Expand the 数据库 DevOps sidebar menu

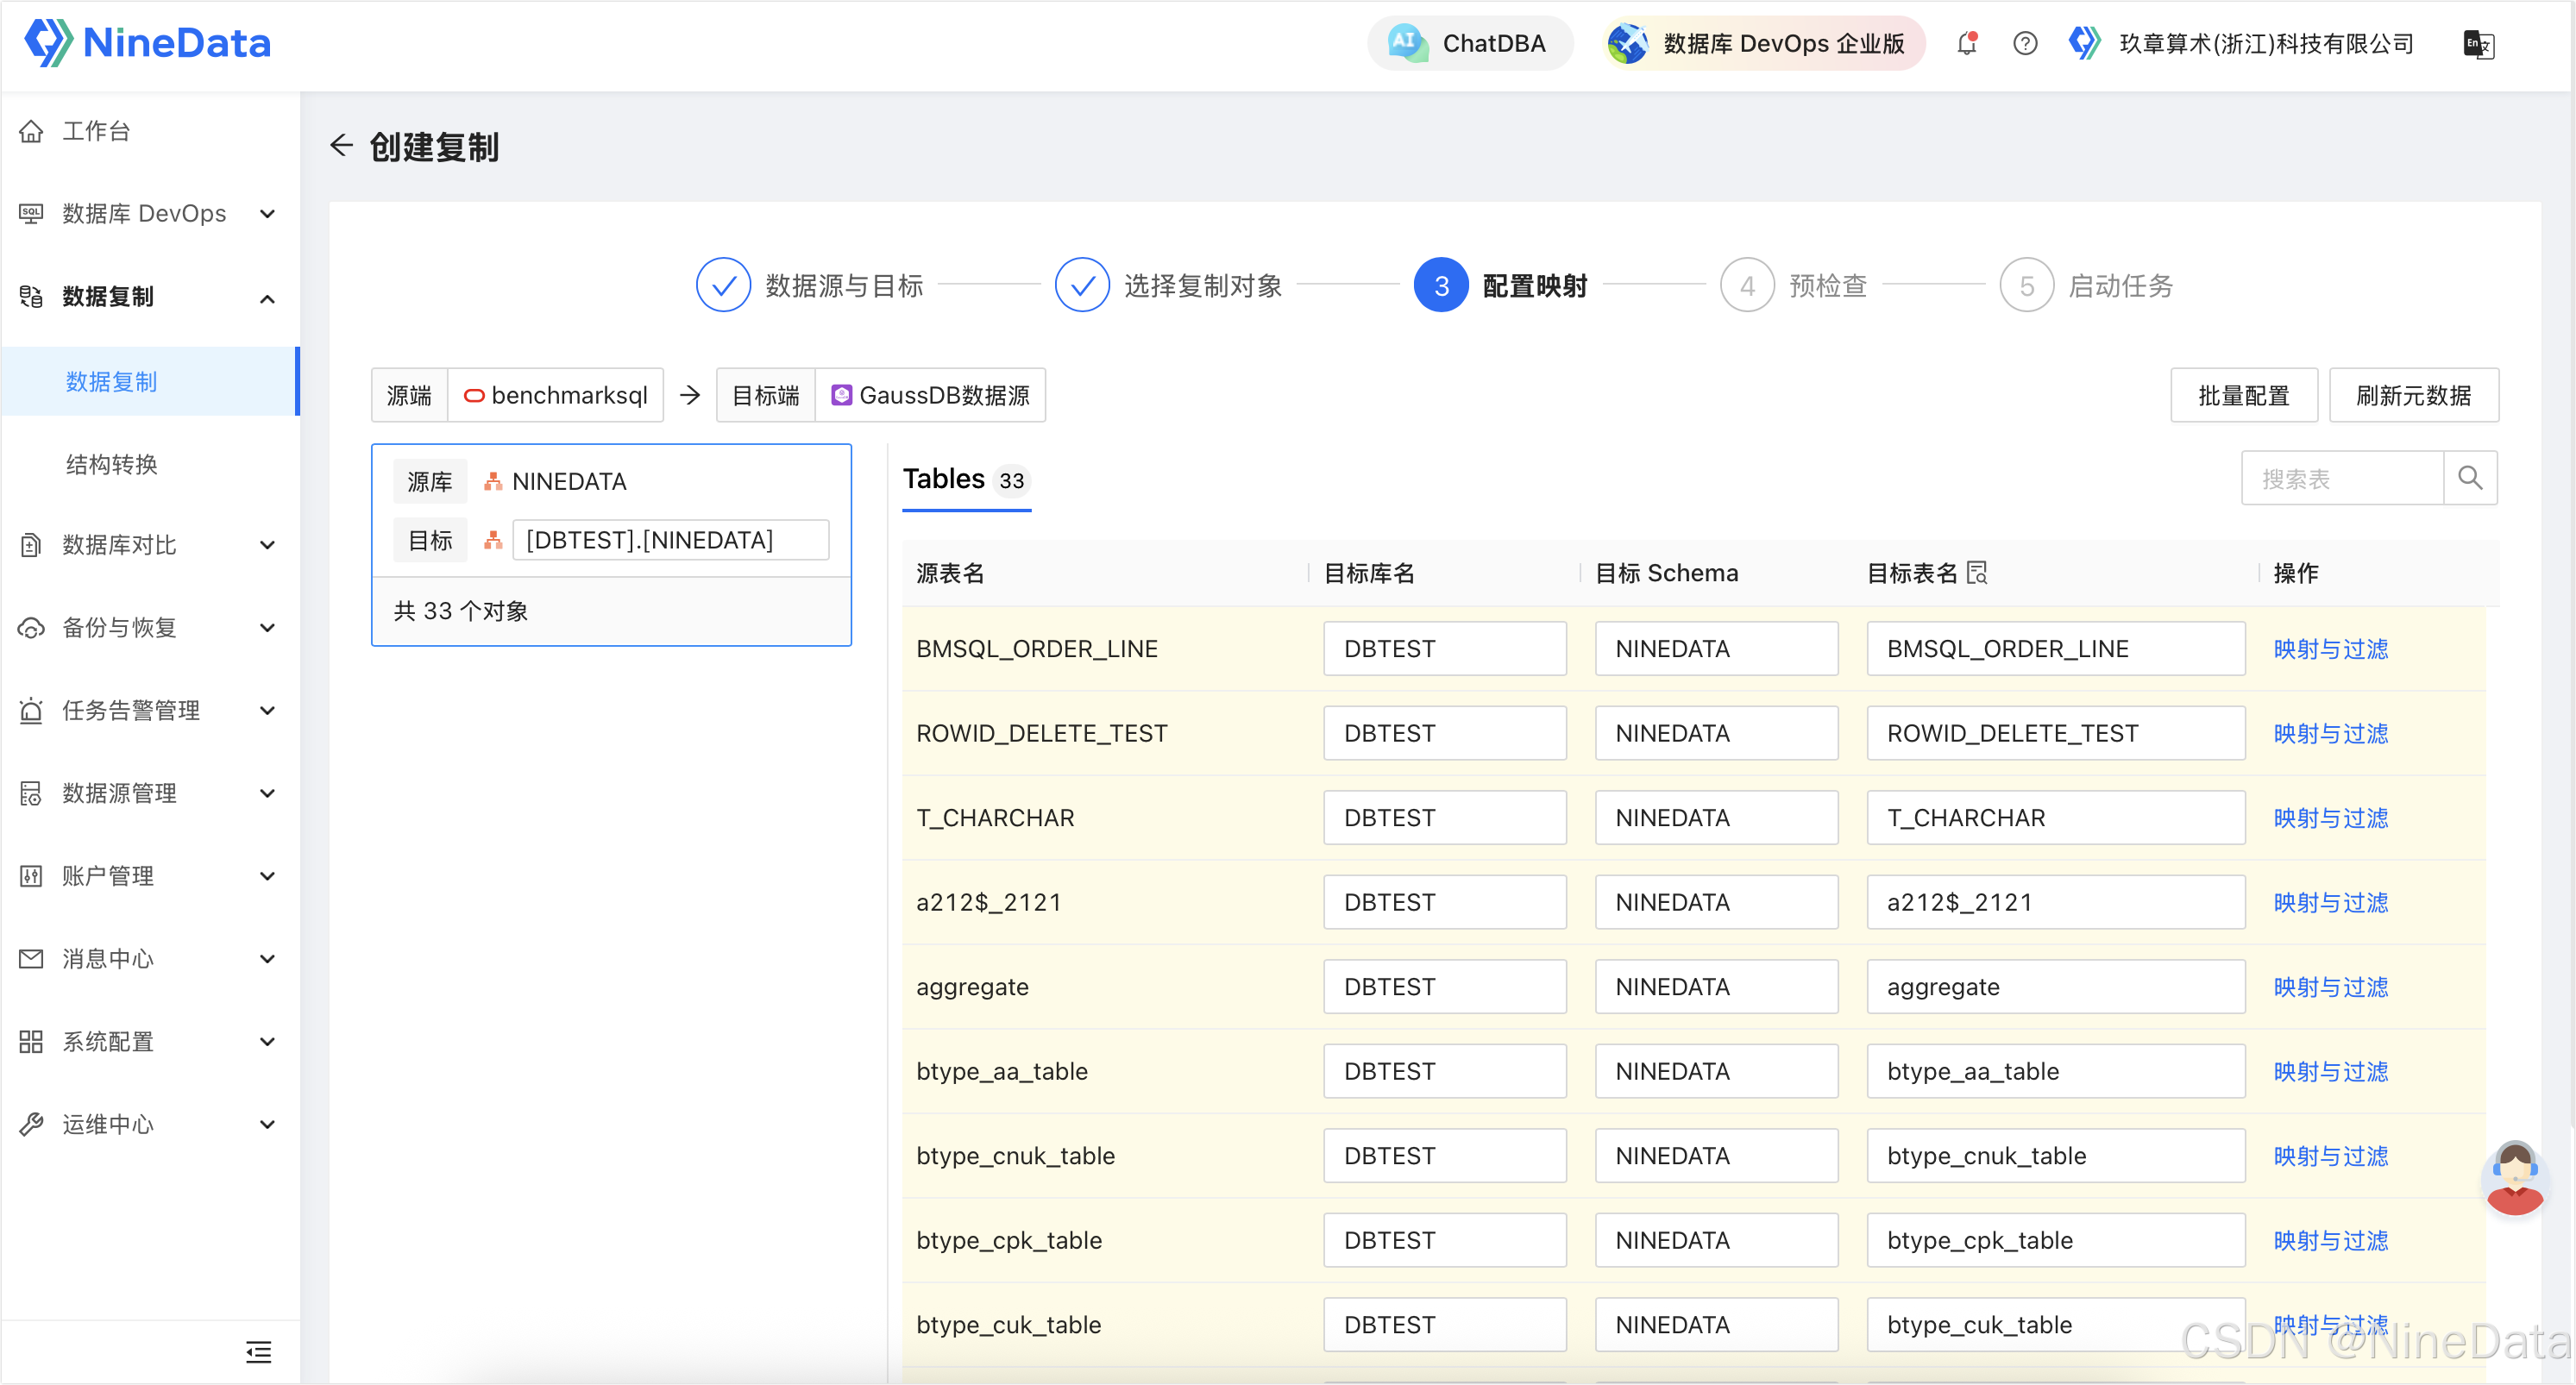pyautogui.click(x=147, y=214)
